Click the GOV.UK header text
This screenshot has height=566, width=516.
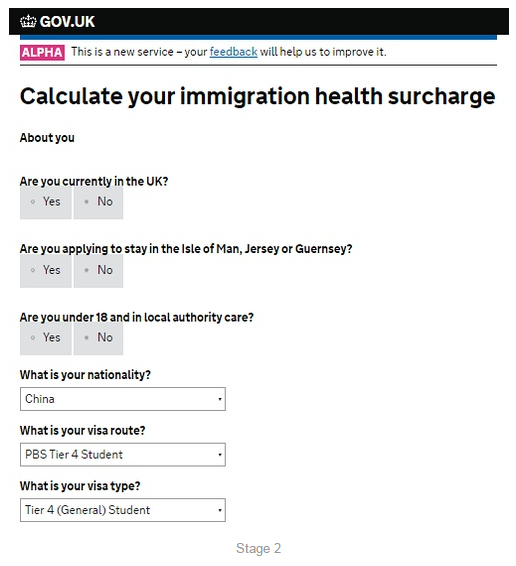point(67,22)
